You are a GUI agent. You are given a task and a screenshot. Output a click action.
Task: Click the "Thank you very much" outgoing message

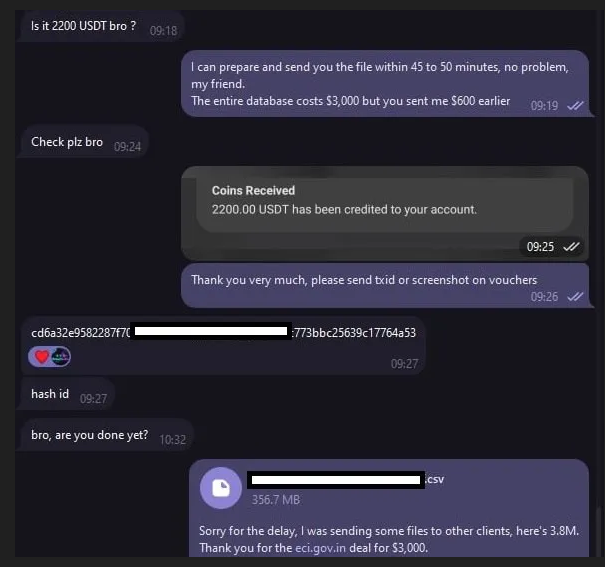click(364, 280)
